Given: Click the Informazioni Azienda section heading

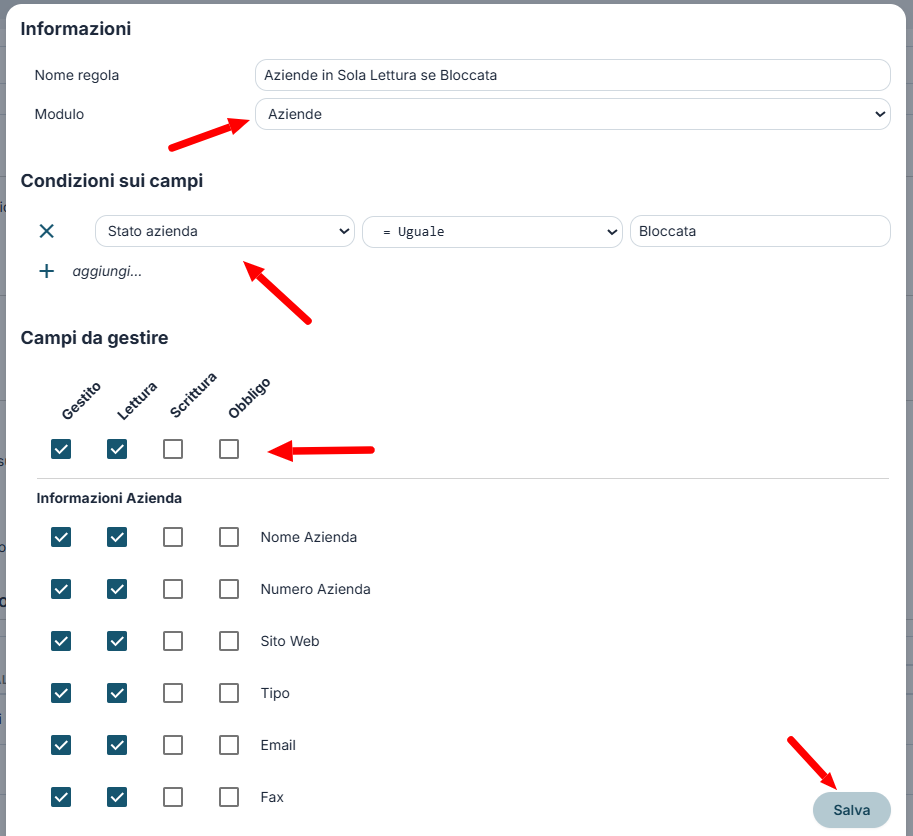Looking at the screenshot, I should [x=109, y=498].
